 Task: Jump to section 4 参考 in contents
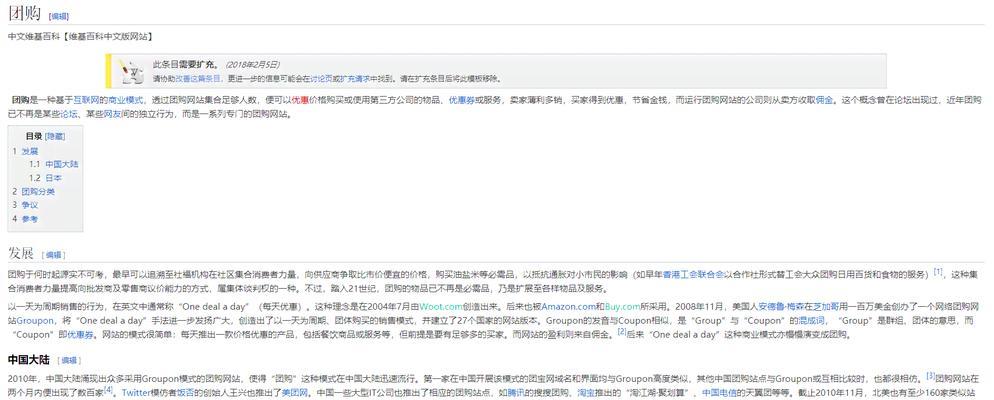pos(26,219)
